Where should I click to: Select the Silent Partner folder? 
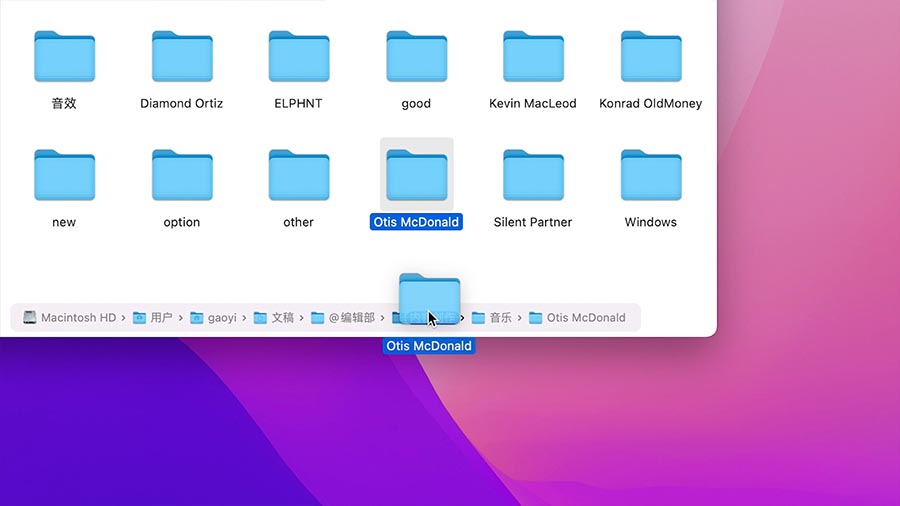point(533,176)
